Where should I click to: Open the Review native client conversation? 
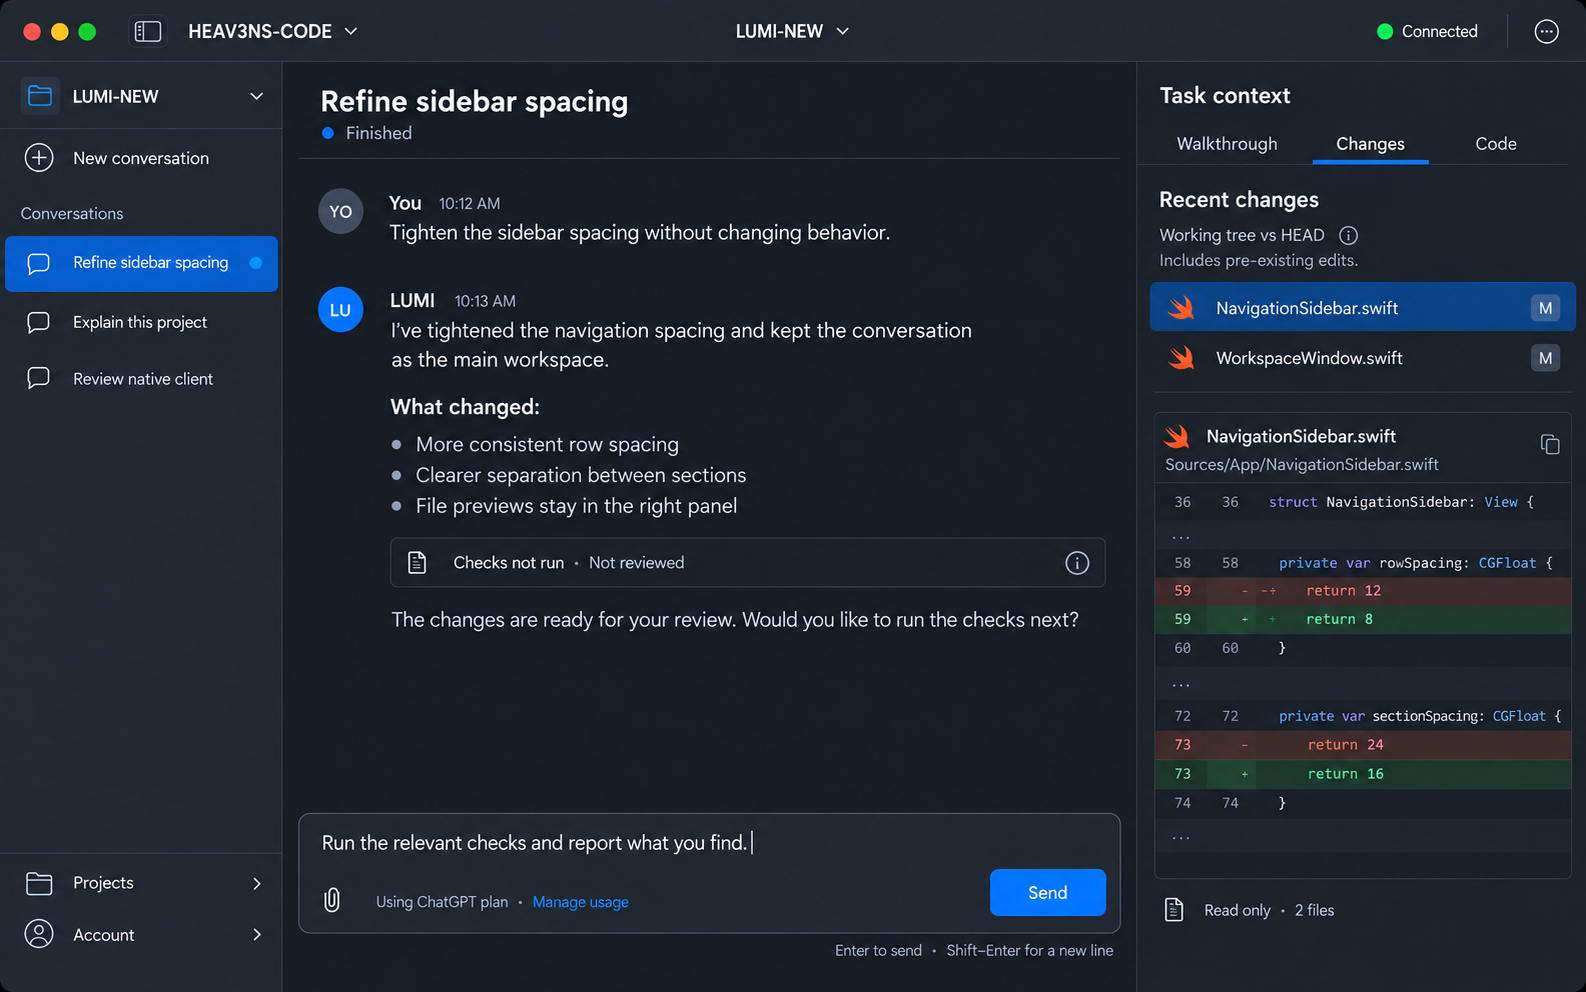tap(141, 379)
